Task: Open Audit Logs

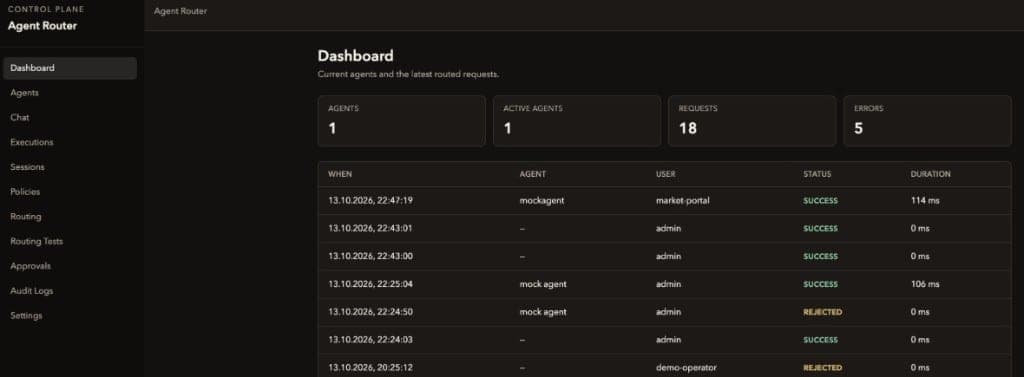Action: (32, 291)
